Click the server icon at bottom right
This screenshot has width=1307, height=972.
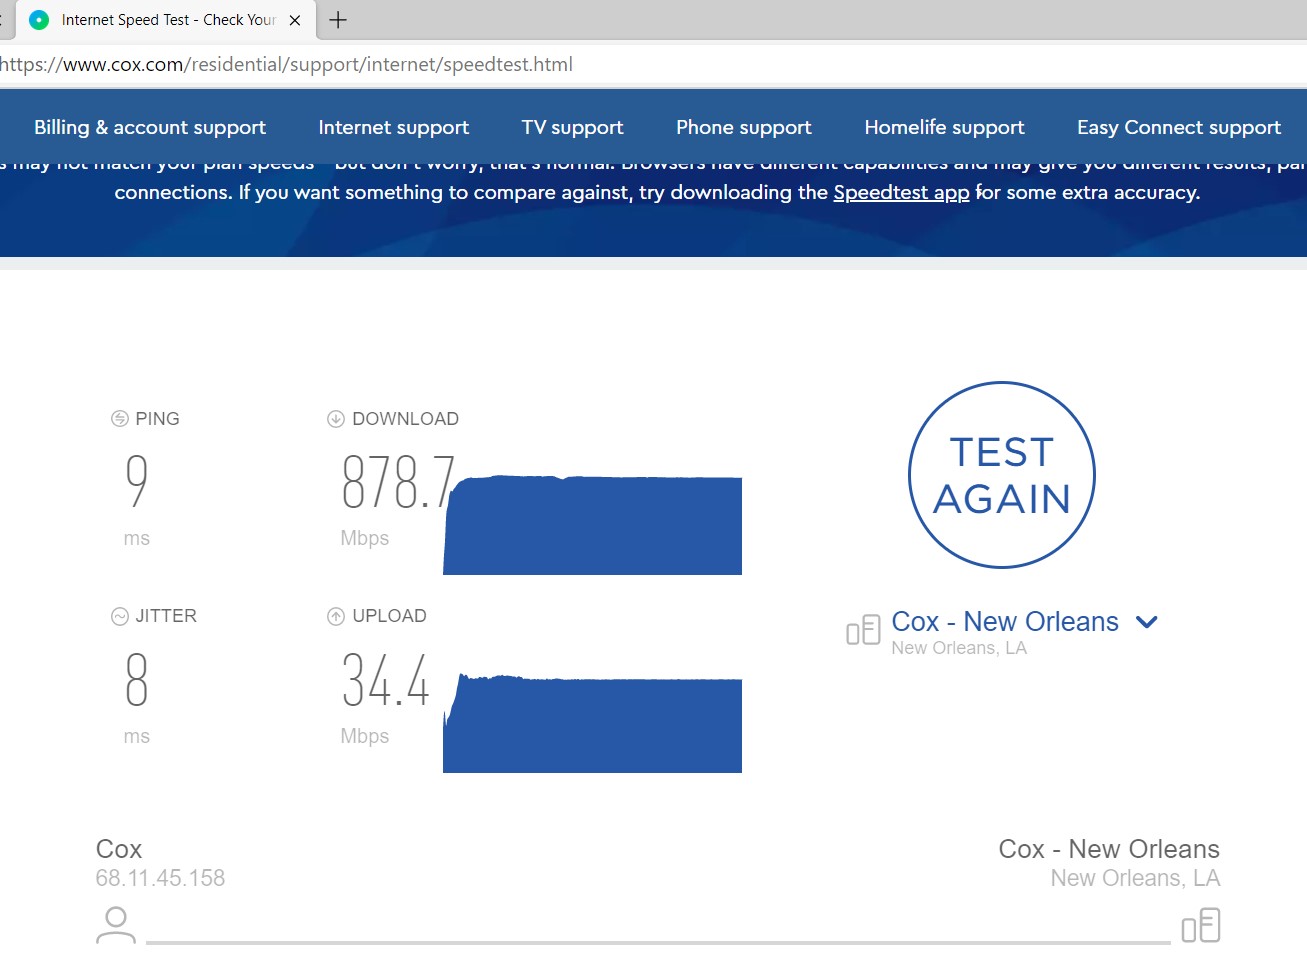click(1200, 925)
